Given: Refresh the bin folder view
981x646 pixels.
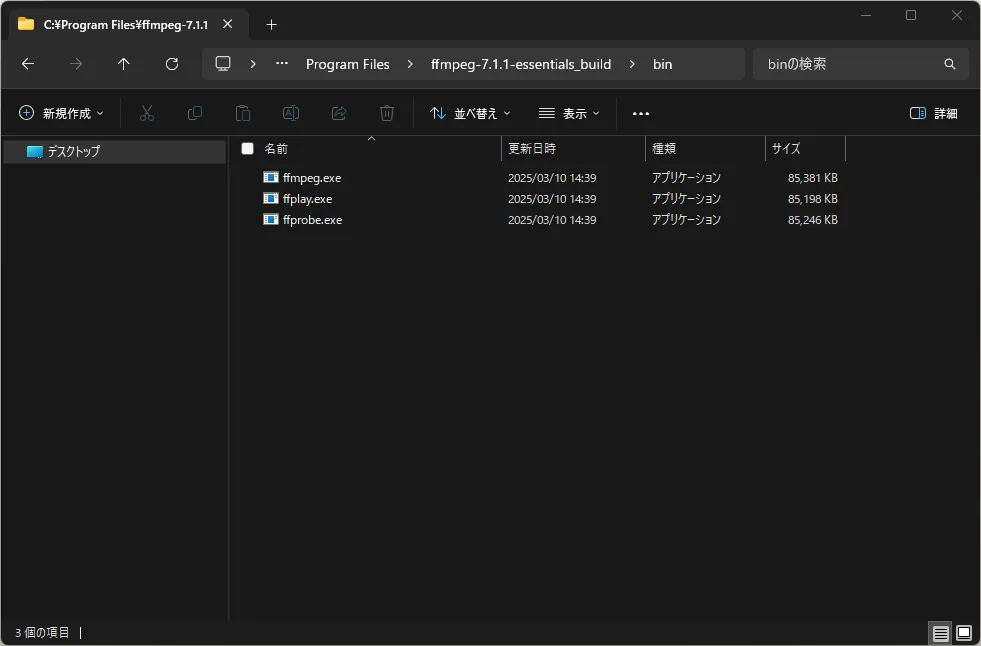Looking at the screenshot, I should (172, 64).
